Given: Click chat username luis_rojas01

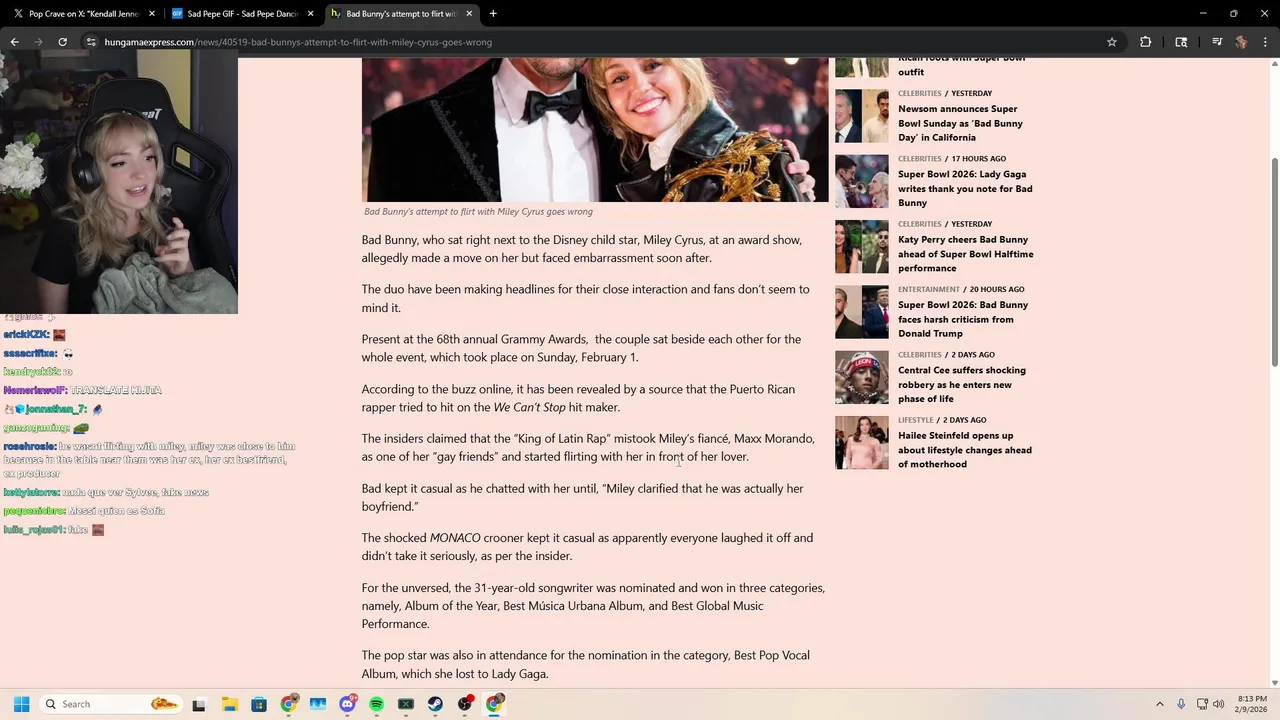Looking at the screenshot, I should (x=34, y=530).
